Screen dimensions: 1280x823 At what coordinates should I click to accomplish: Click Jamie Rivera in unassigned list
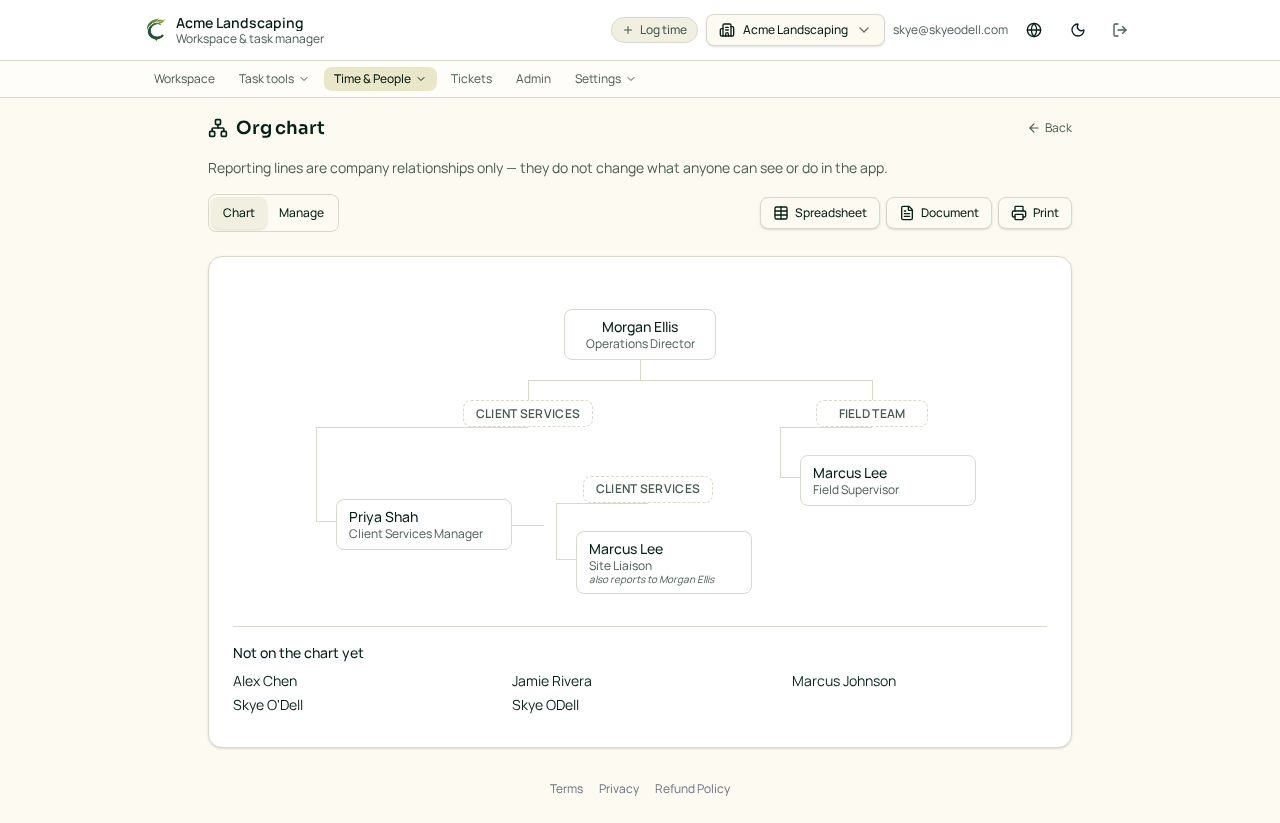pos(552,681)
